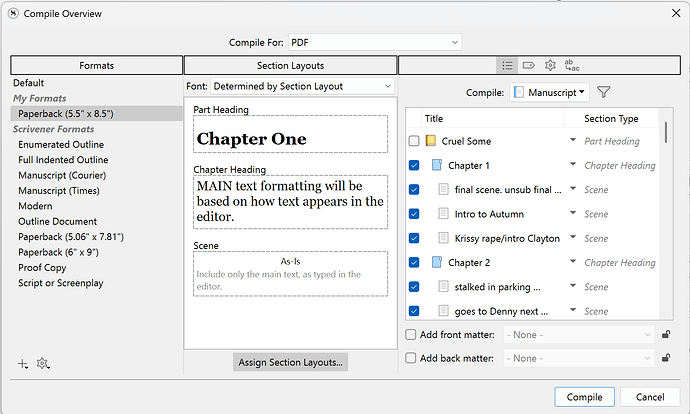Click the Compile button
Viewport: 690px width, 414px height.
pos(584,397)
